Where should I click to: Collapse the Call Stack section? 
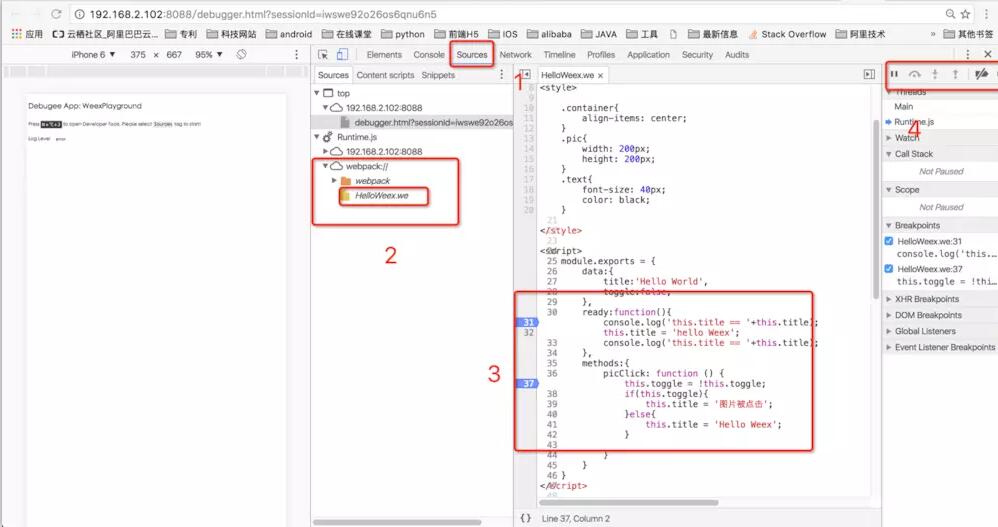tap(889, 154)
